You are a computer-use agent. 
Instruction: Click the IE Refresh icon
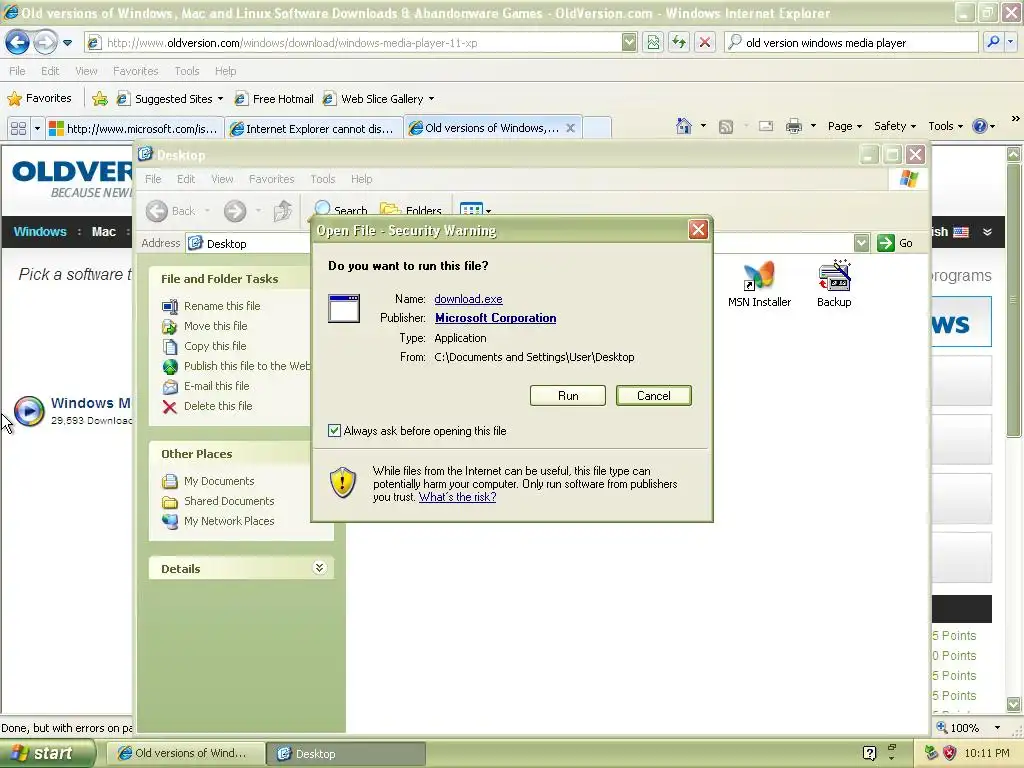point(679,43)
